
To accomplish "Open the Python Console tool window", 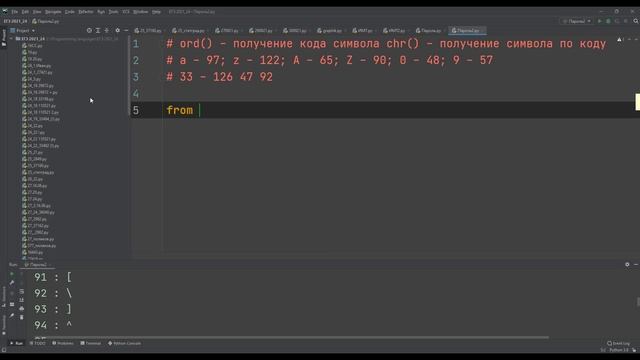I will 124,343.
